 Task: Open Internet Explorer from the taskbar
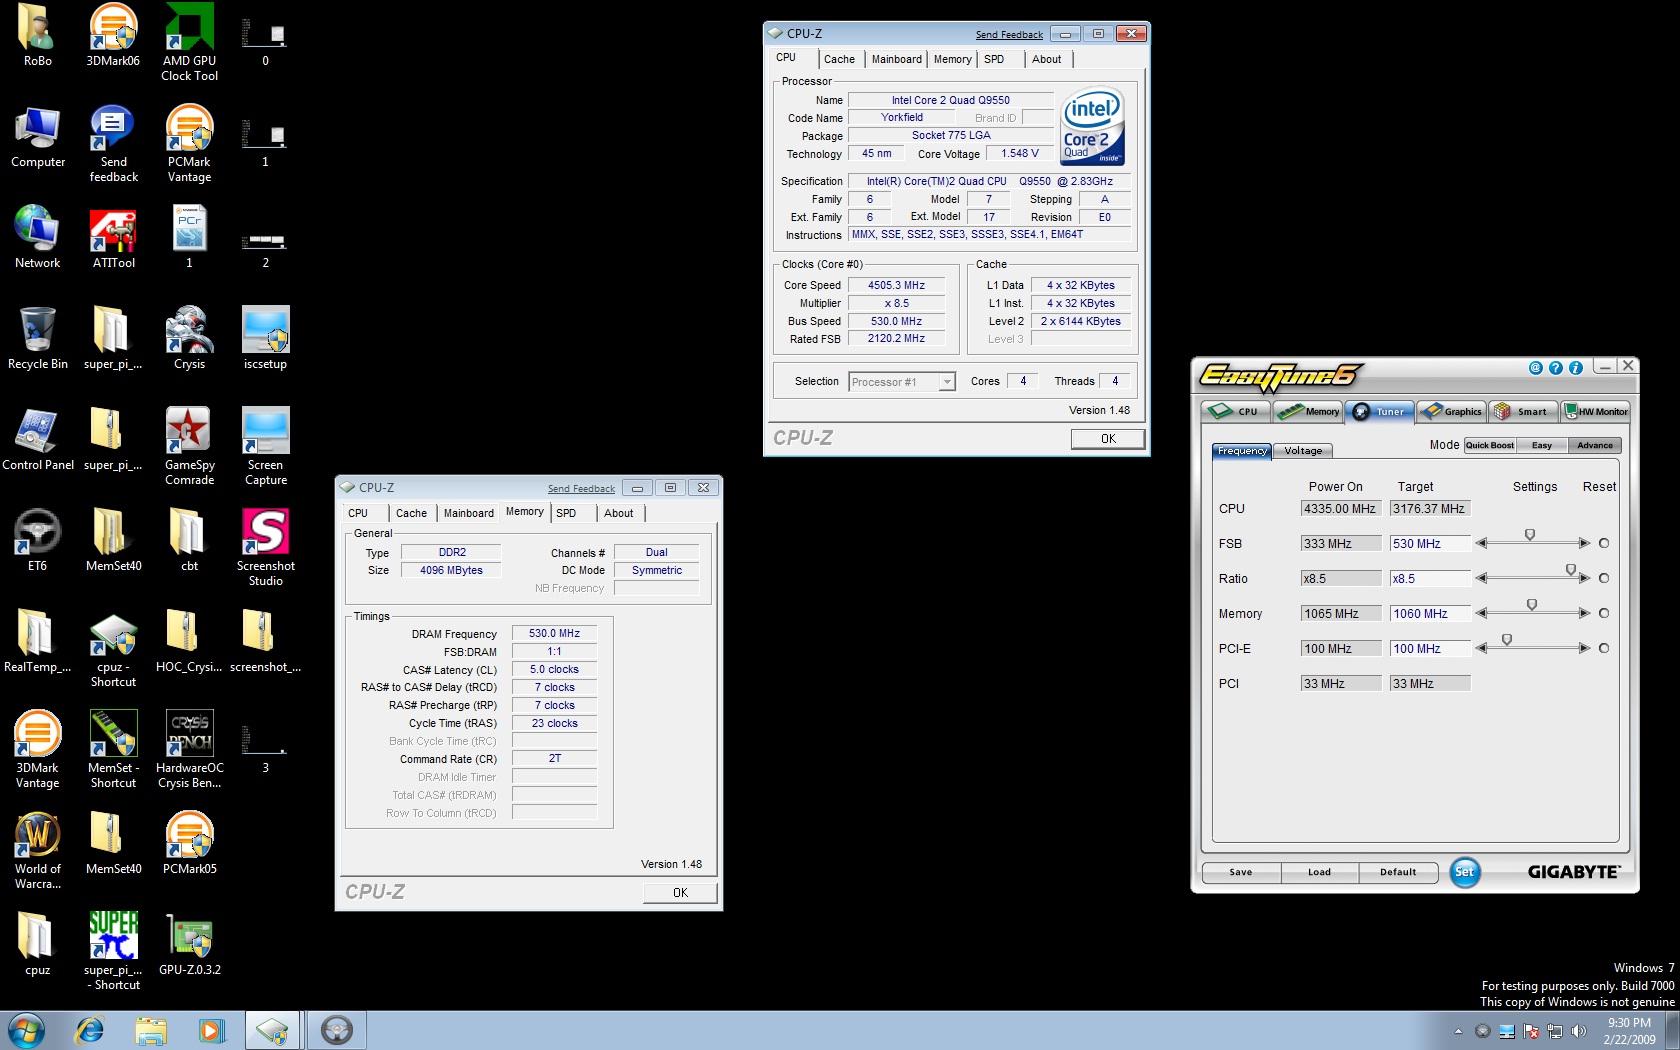tap(90, 1030)
